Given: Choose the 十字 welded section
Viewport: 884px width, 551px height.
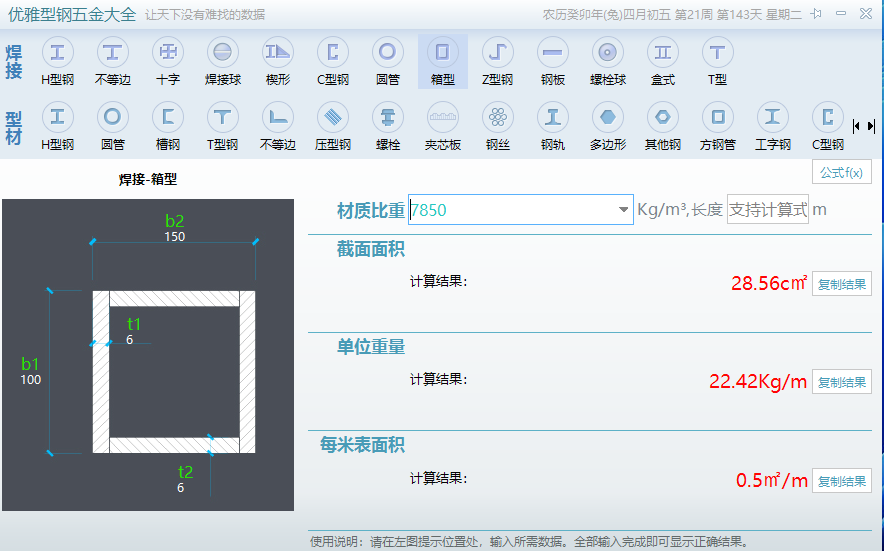Looking at the screenshot, I should [168, 61].
